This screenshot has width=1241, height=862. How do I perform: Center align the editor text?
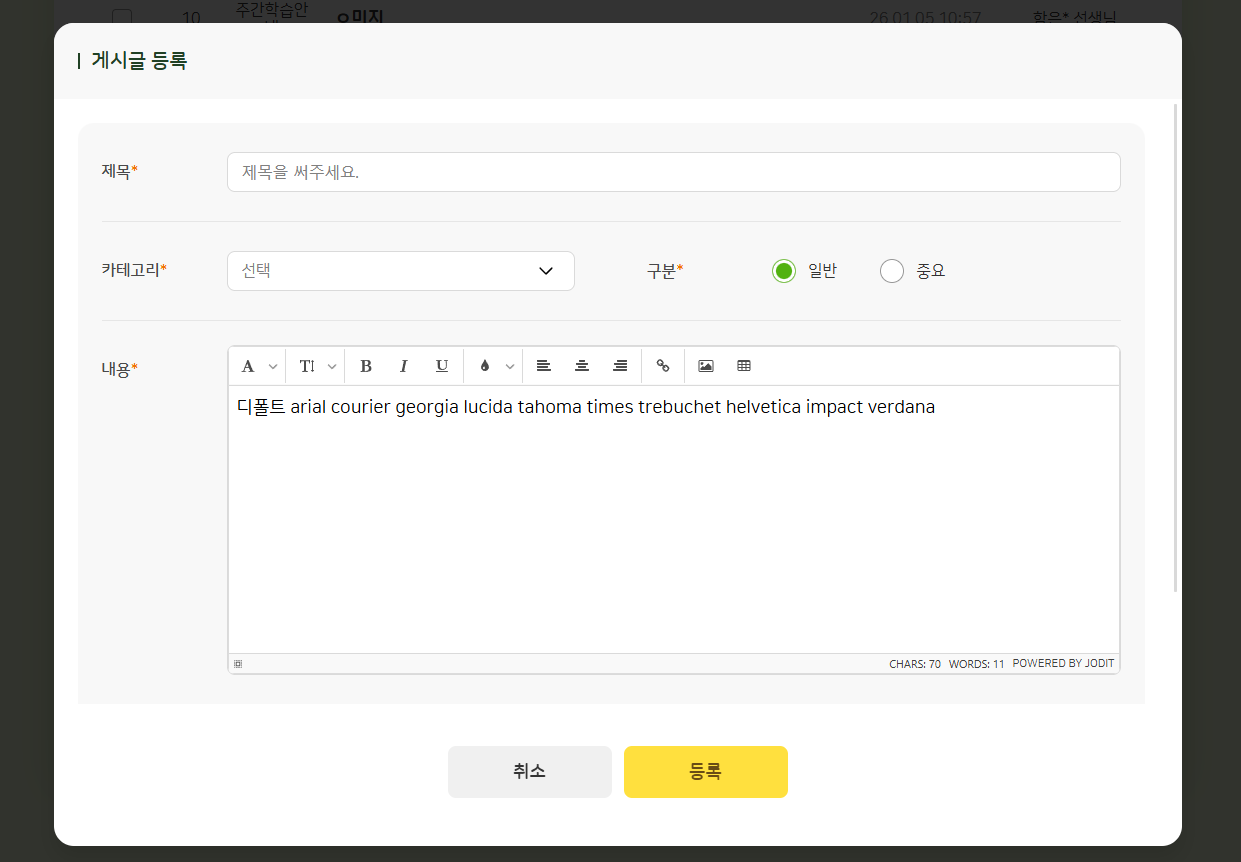pos(582,366)
